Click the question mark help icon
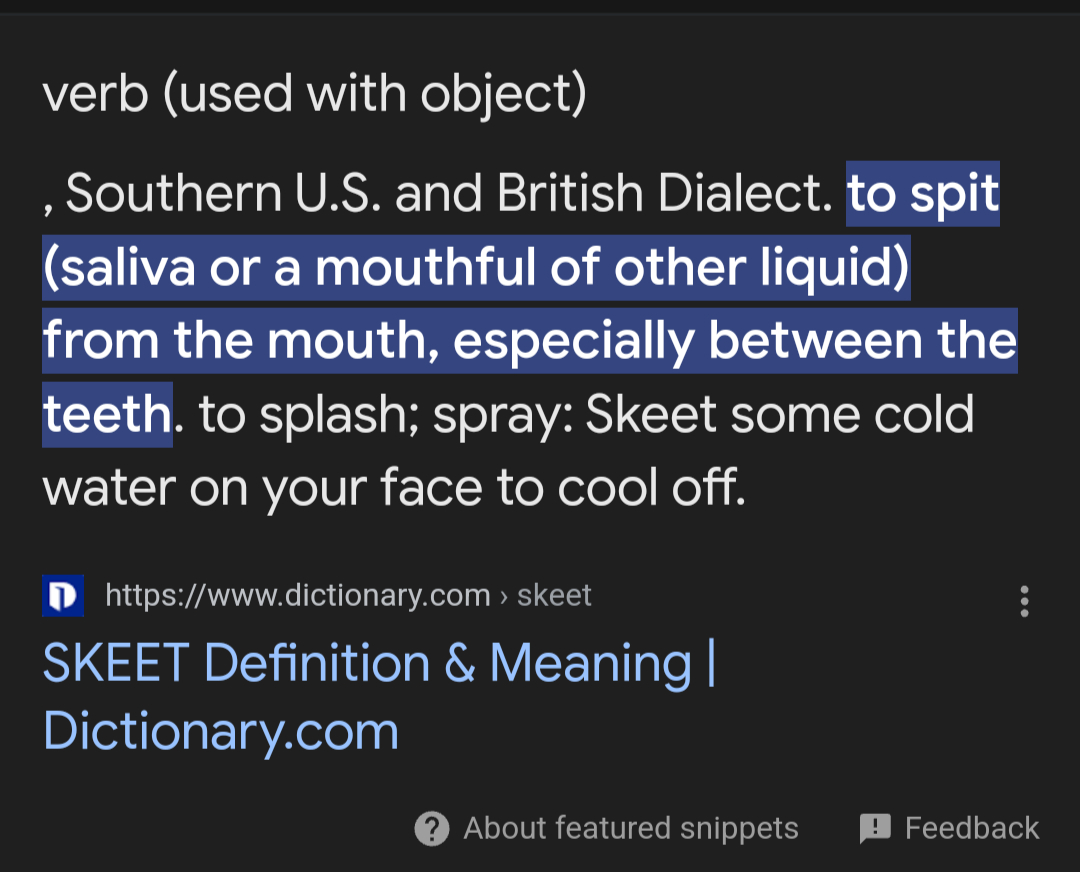 431,828
